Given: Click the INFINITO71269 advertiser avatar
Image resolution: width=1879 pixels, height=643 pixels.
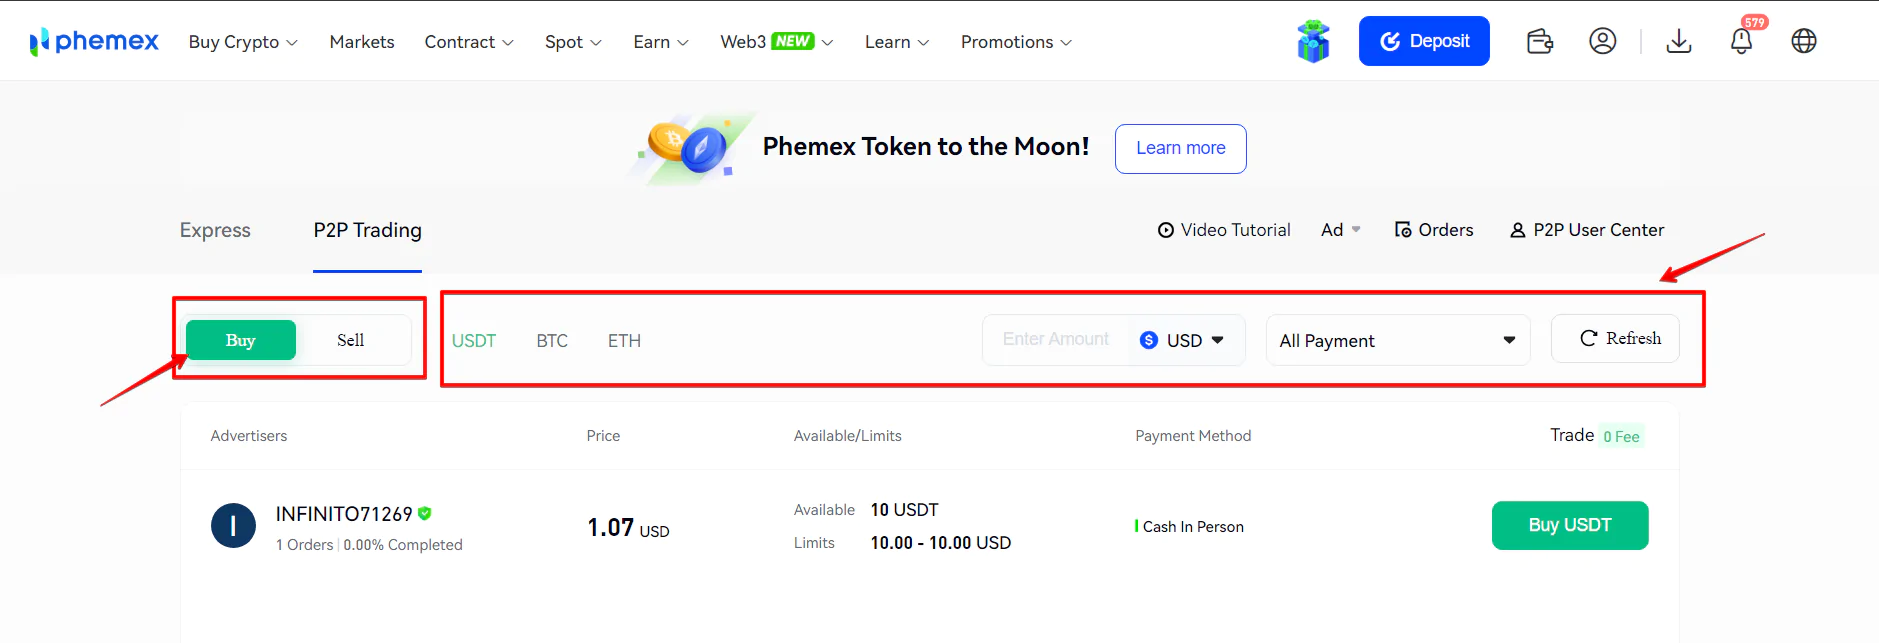Looking at the screenshot, I should [x=233, y=526].
